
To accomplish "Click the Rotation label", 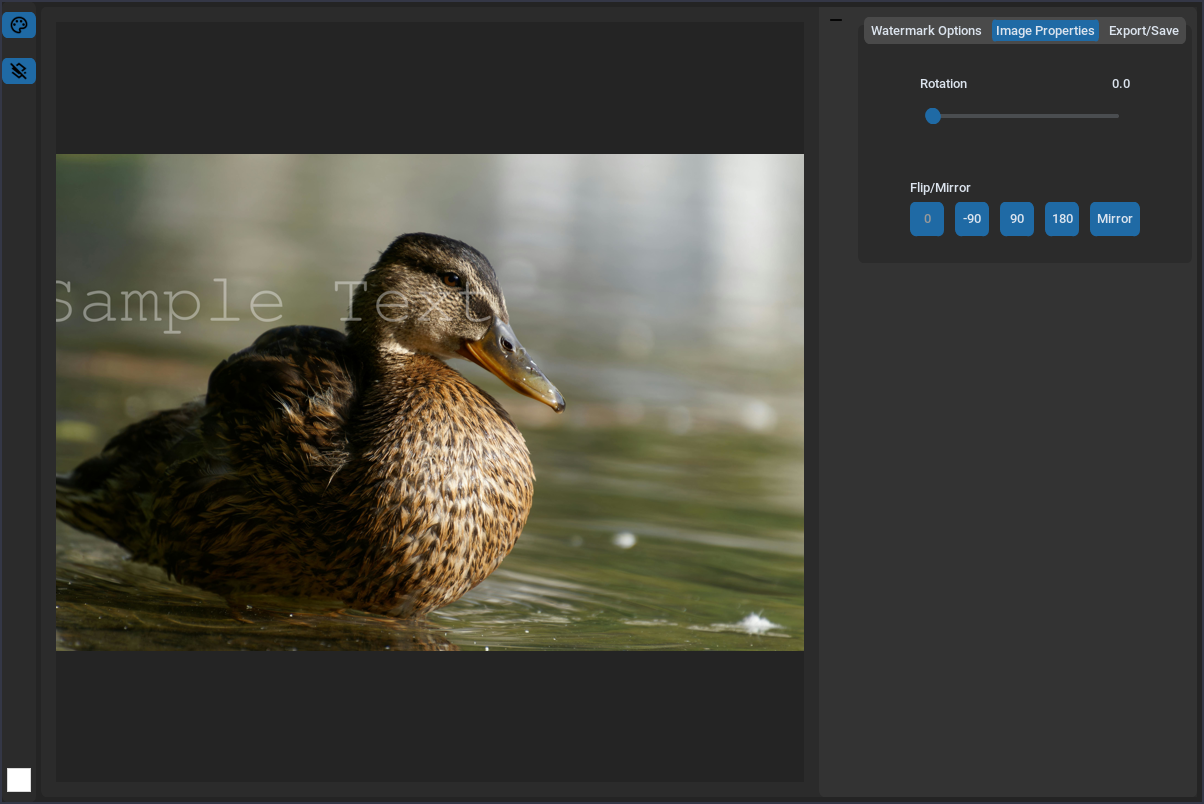I will click(x=943, y=84).
